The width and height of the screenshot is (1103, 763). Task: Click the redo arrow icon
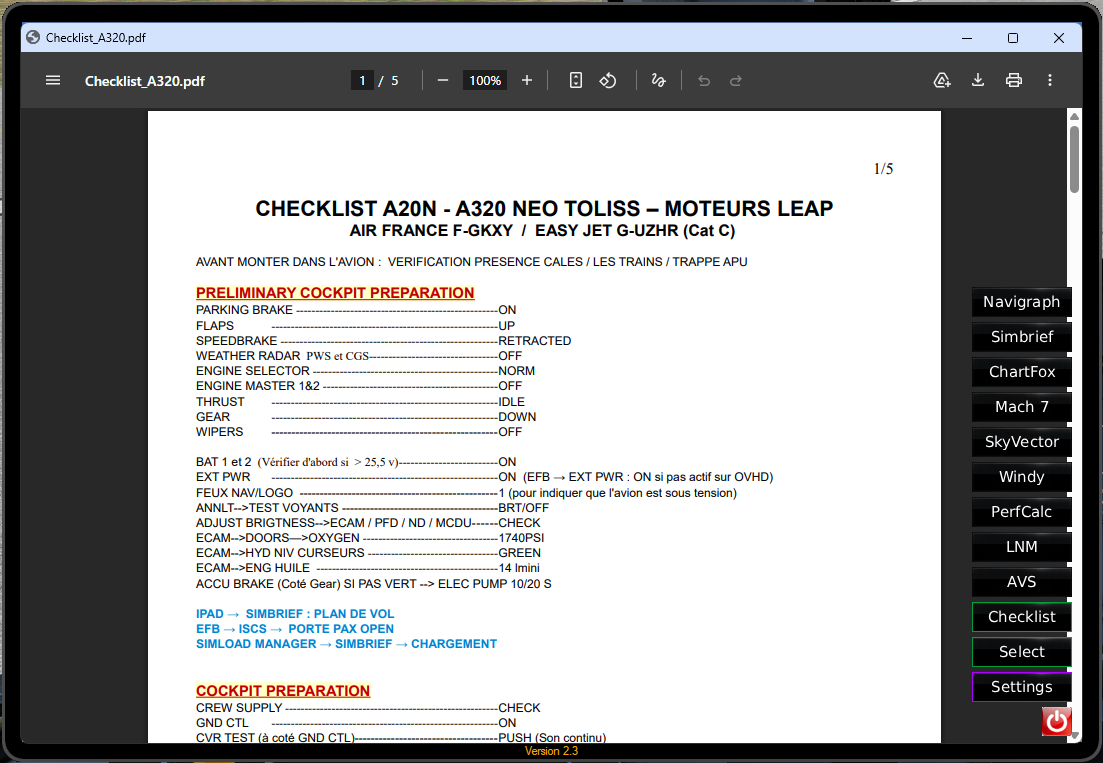736,81
